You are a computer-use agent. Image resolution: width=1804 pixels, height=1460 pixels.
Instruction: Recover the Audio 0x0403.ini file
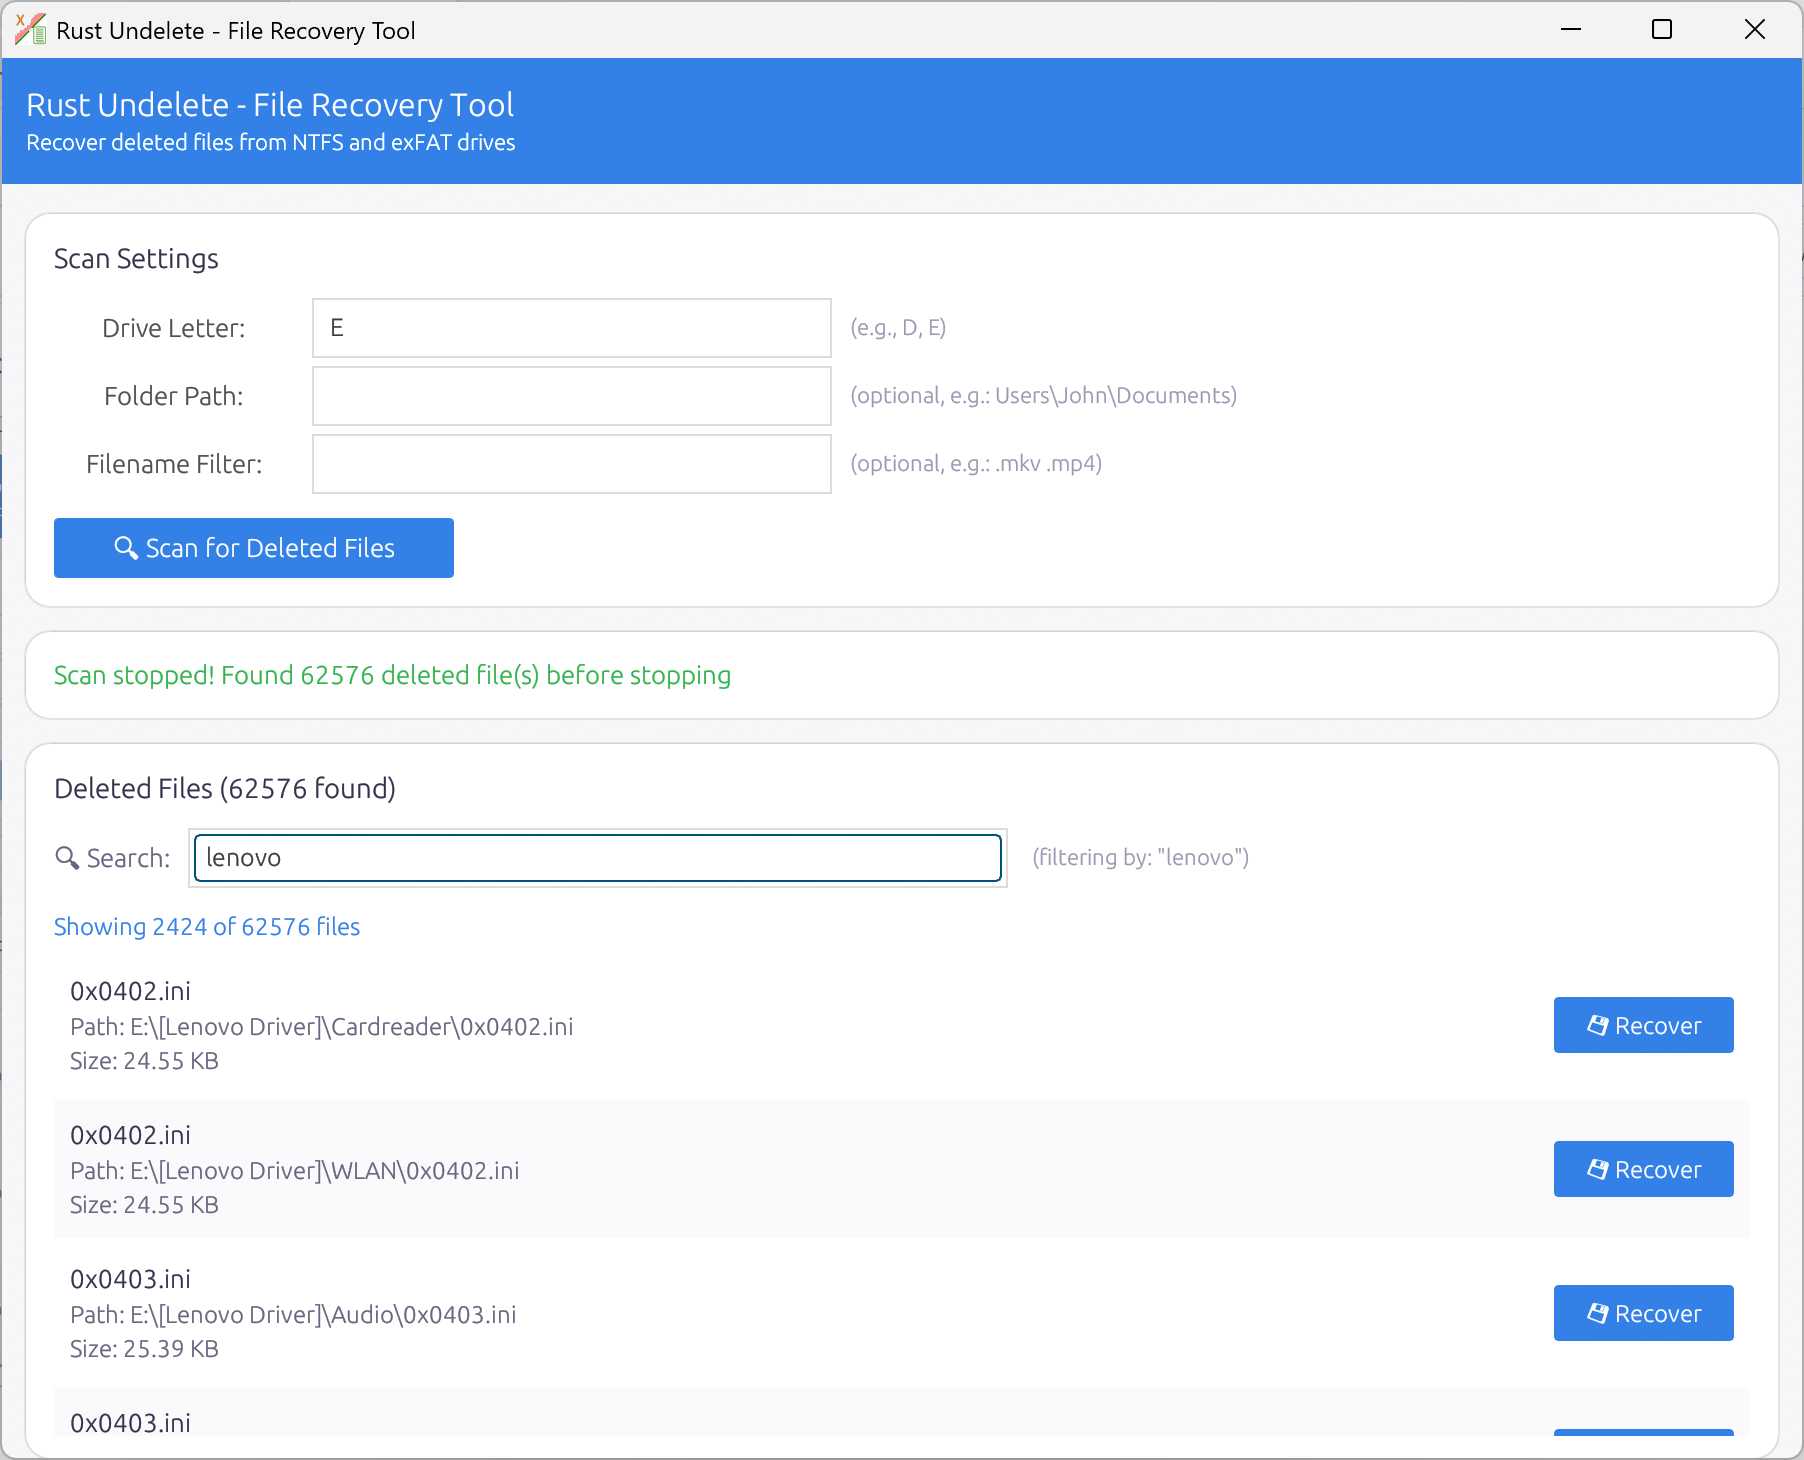1643,1313
